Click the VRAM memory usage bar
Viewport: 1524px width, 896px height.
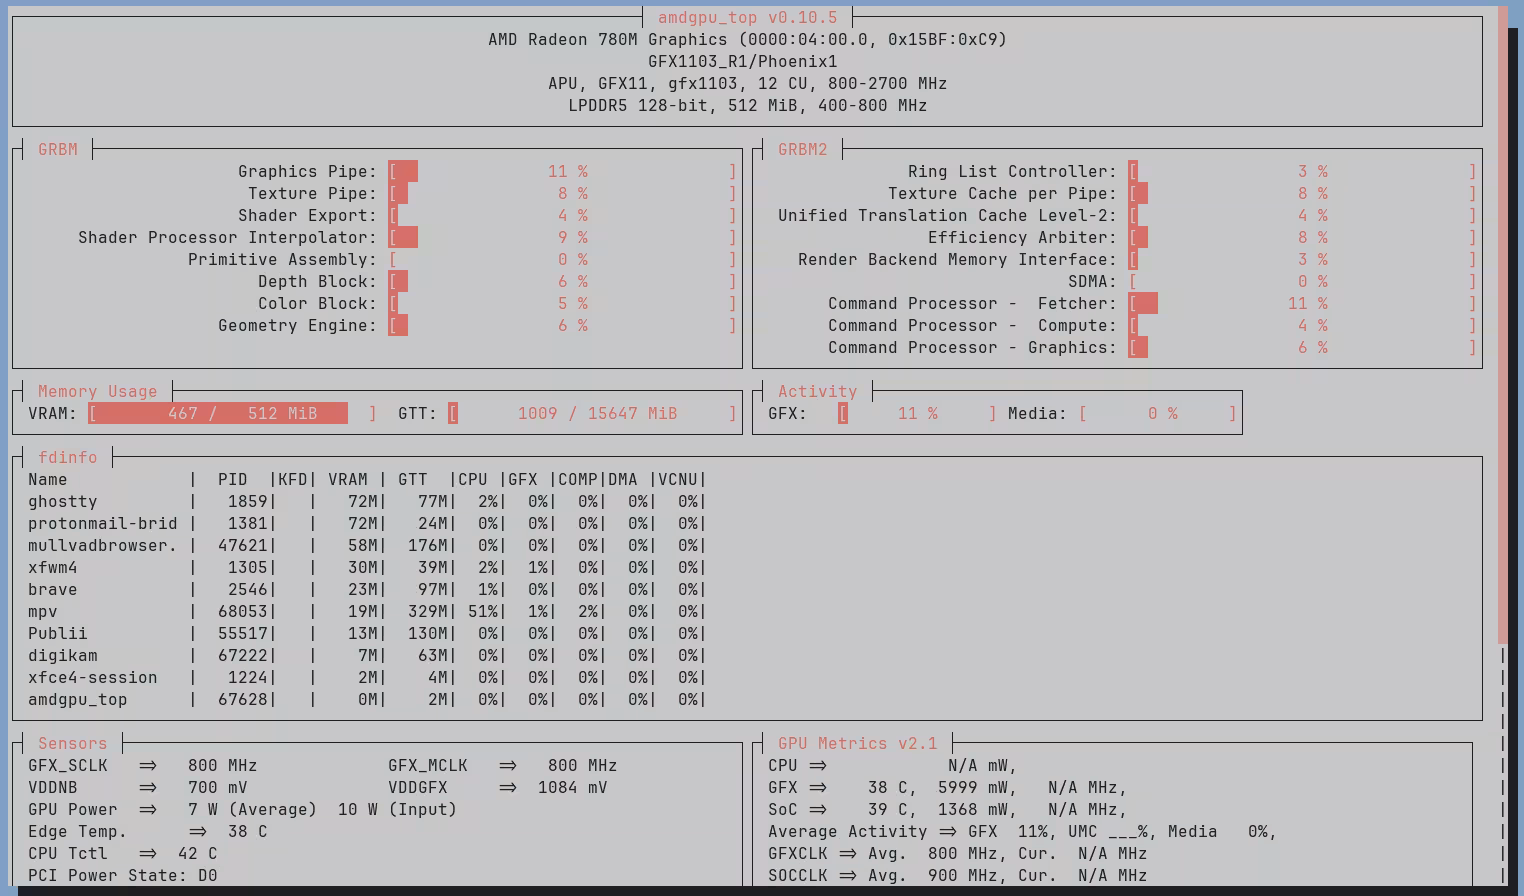tap(232, 414)
